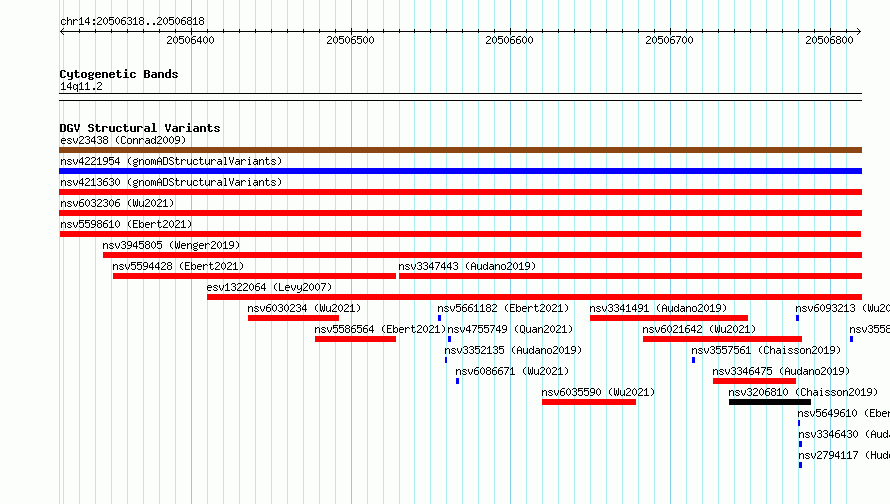This screenshot has width=890, height=504.
Task: Click the blue marker under nsv6086671 (Wu2021)
Action: pyautogui.click(x=457, y=381)
